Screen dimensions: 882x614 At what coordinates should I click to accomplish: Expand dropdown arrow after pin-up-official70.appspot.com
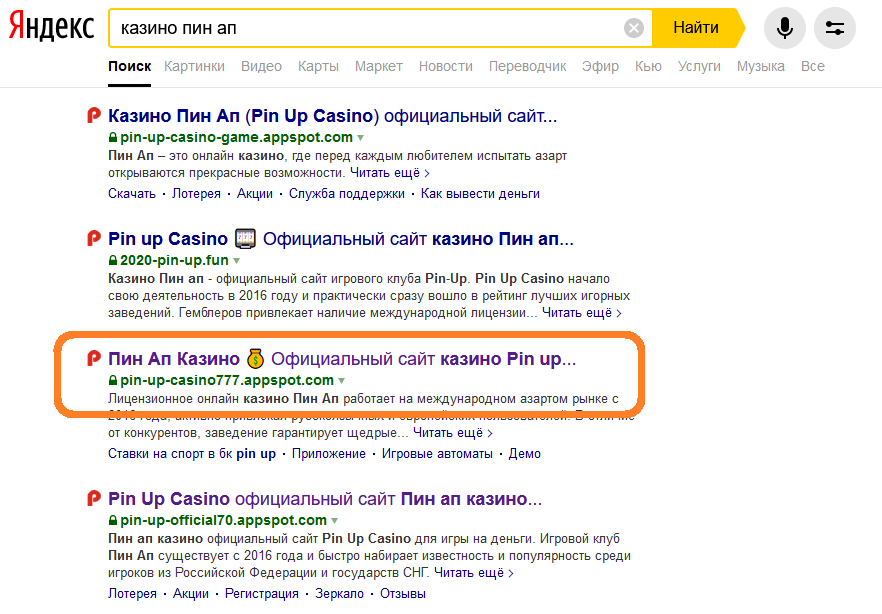(x=334, y=521)
